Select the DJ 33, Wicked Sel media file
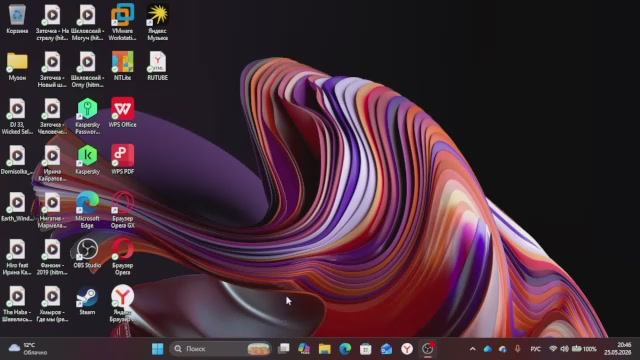Screen dimensions: 640x360 (17, 116)
